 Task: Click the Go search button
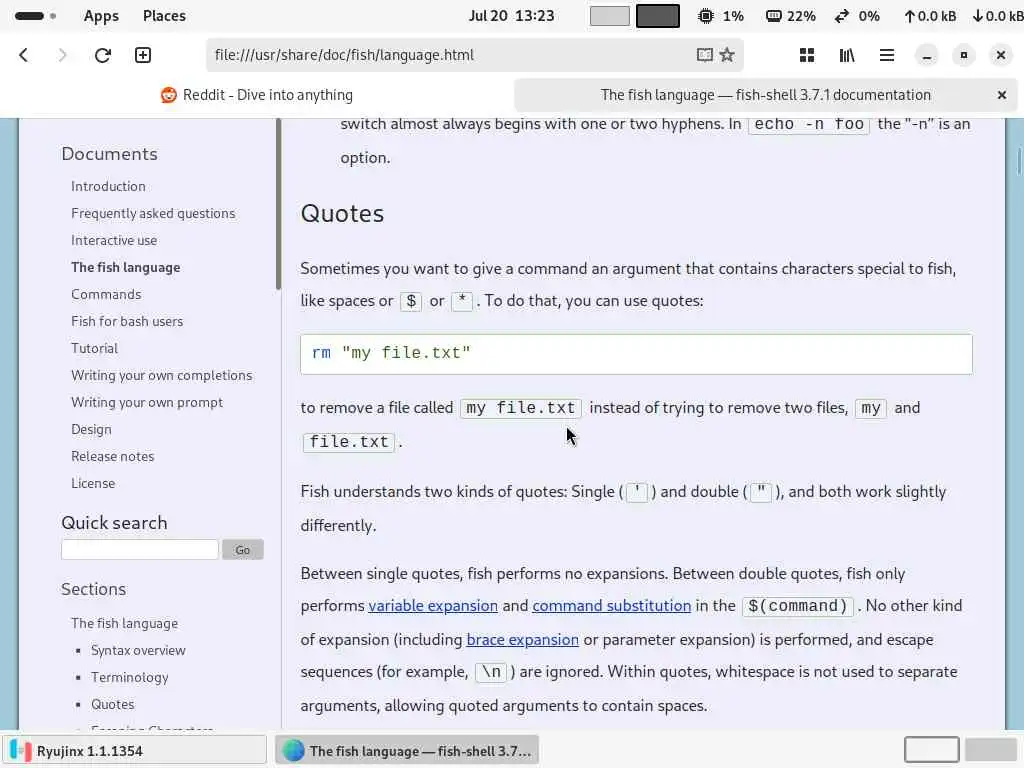pos(242,550)
